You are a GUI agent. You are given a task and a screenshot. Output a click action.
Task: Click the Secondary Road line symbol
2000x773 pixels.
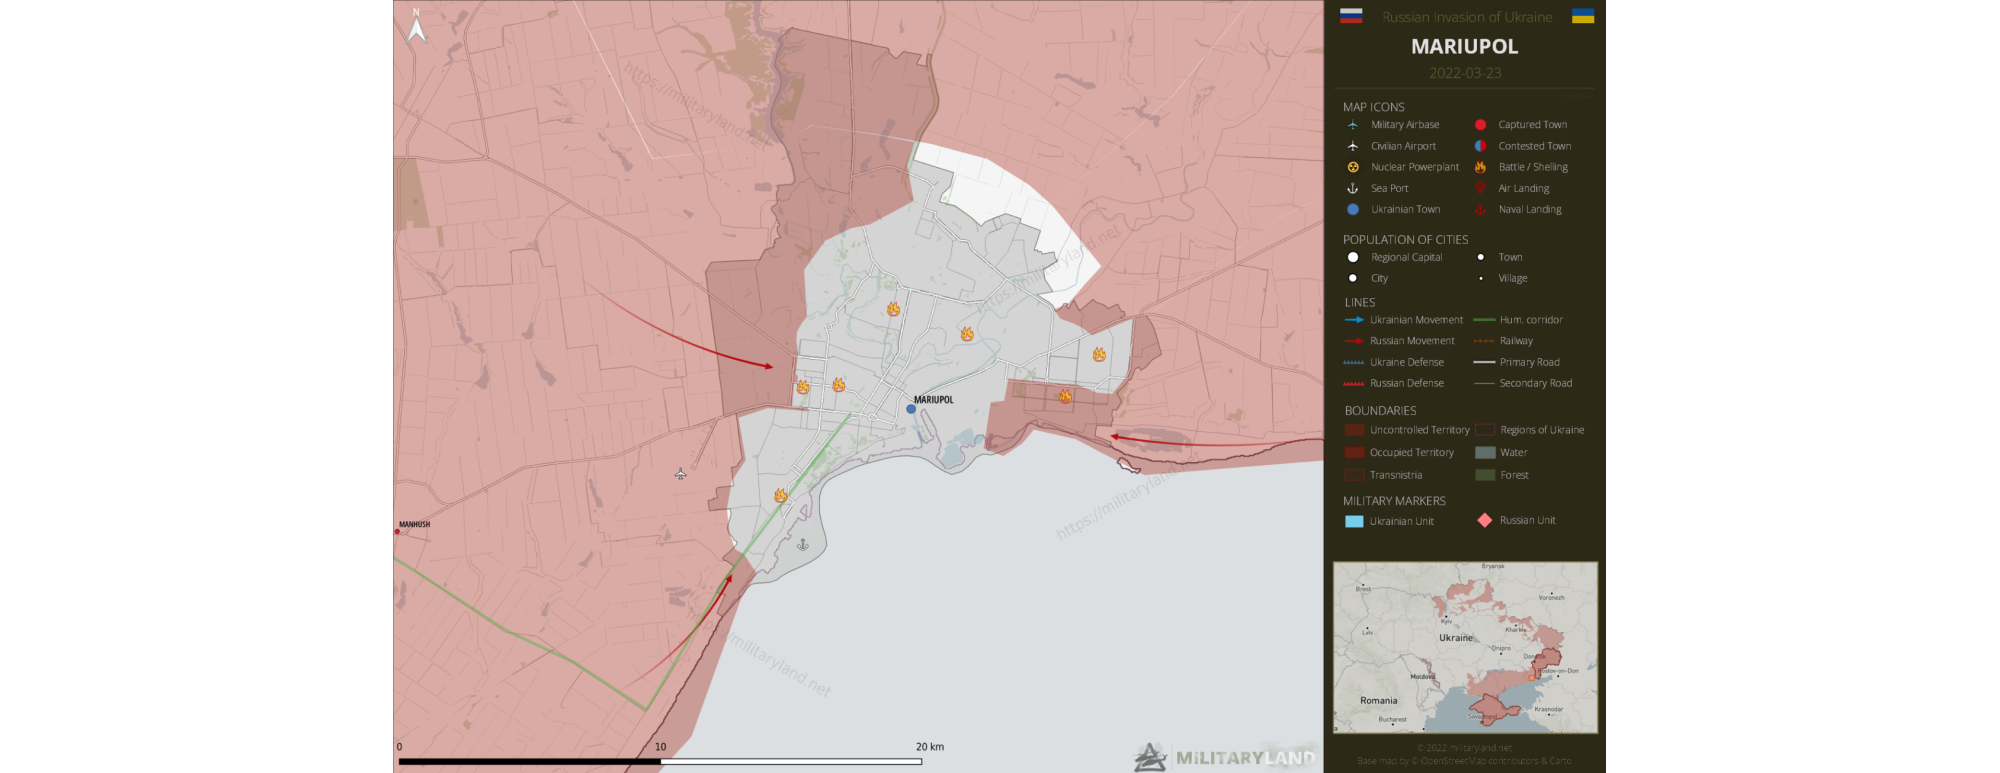tap(1484, 383)
